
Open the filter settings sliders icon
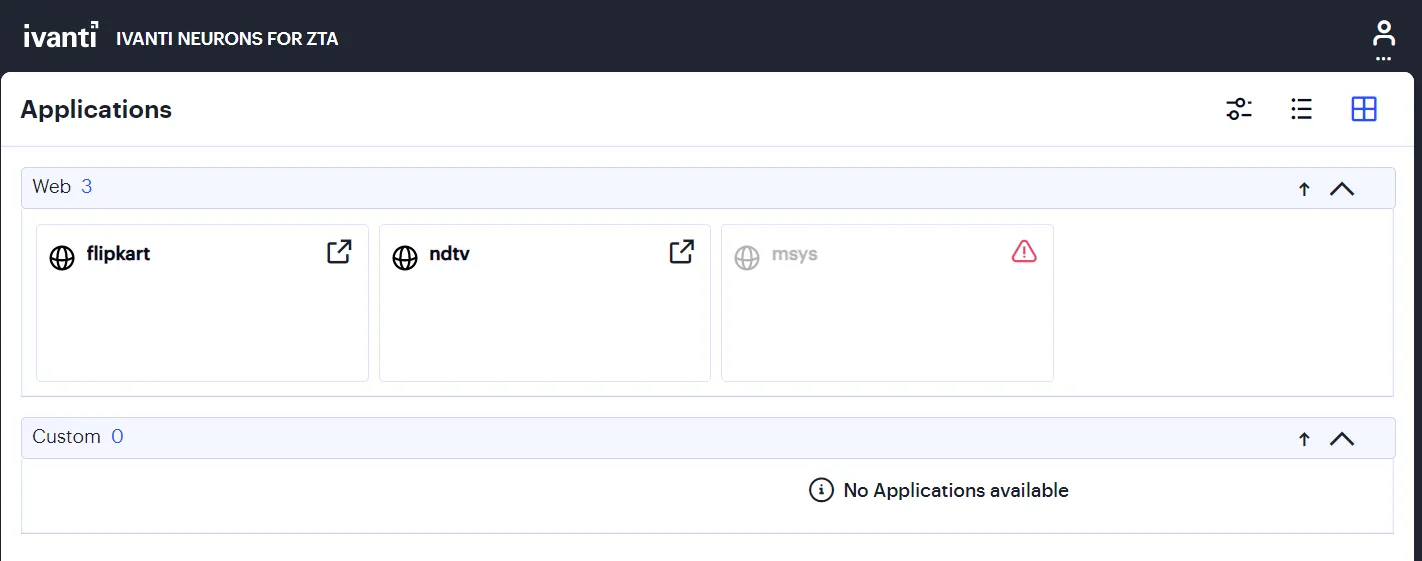1239,109
